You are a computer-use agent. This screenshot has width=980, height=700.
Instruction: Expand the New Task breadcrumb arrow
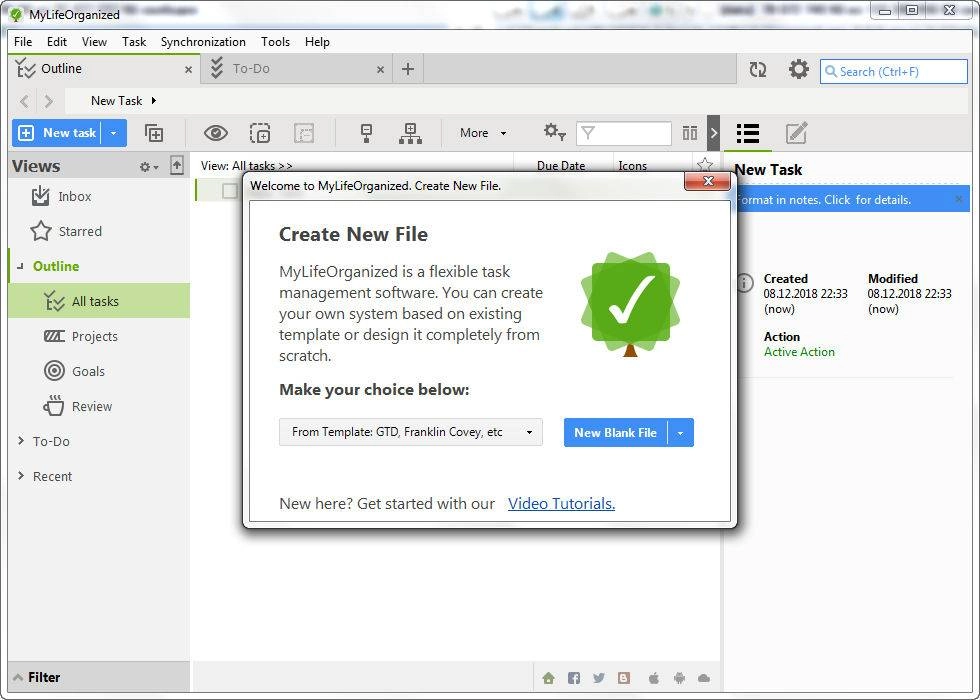[x=154, y=101]
